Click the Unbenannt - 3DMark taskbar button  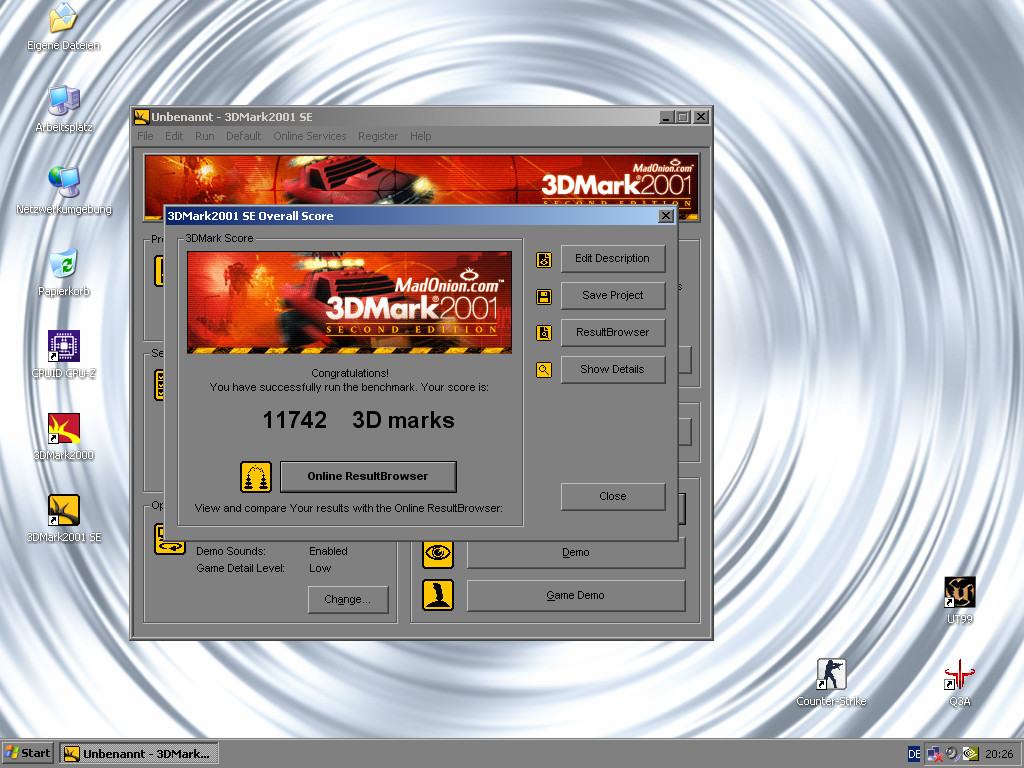pyautogui.click(x=140, y=754)
